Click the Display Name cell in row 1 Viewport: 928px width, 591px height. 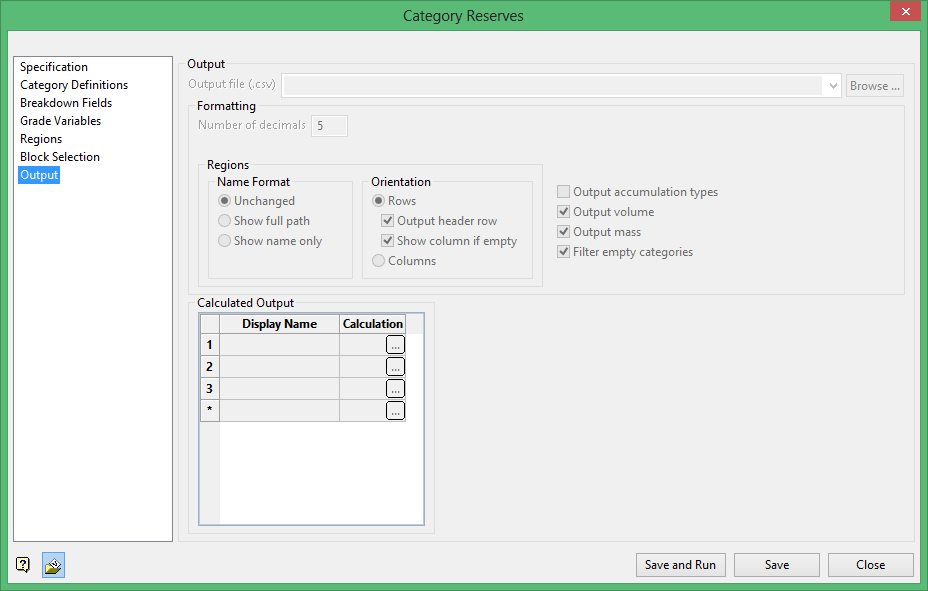(279, 345)
